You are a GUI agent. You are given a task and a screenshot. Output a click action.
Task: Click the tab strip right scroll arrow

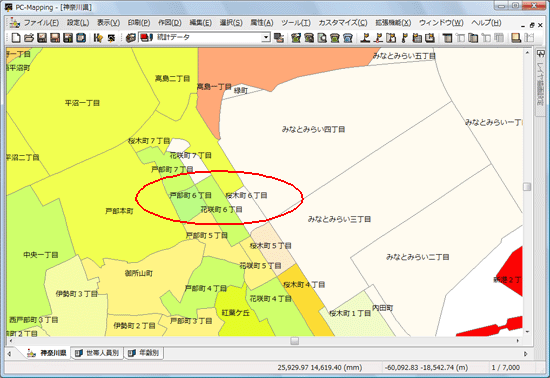(526, 353)
